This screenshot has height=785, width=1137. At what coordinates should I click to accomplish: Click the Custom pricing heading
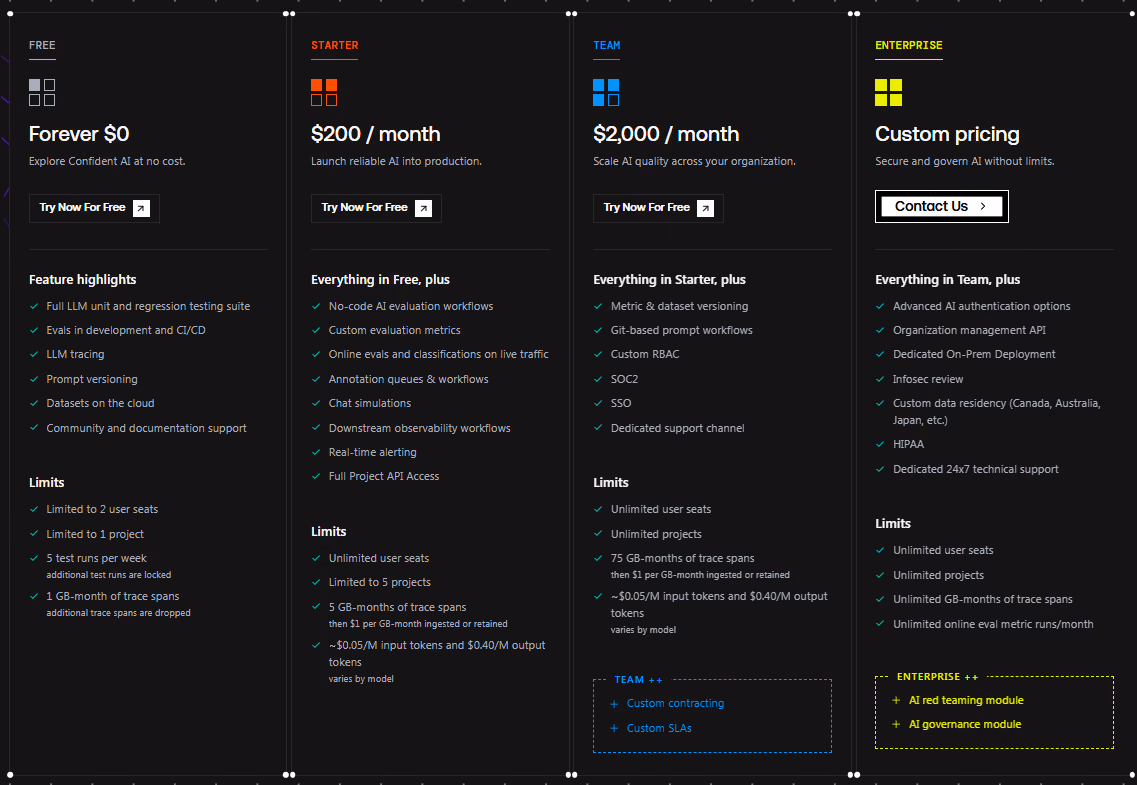coord(947,134)
